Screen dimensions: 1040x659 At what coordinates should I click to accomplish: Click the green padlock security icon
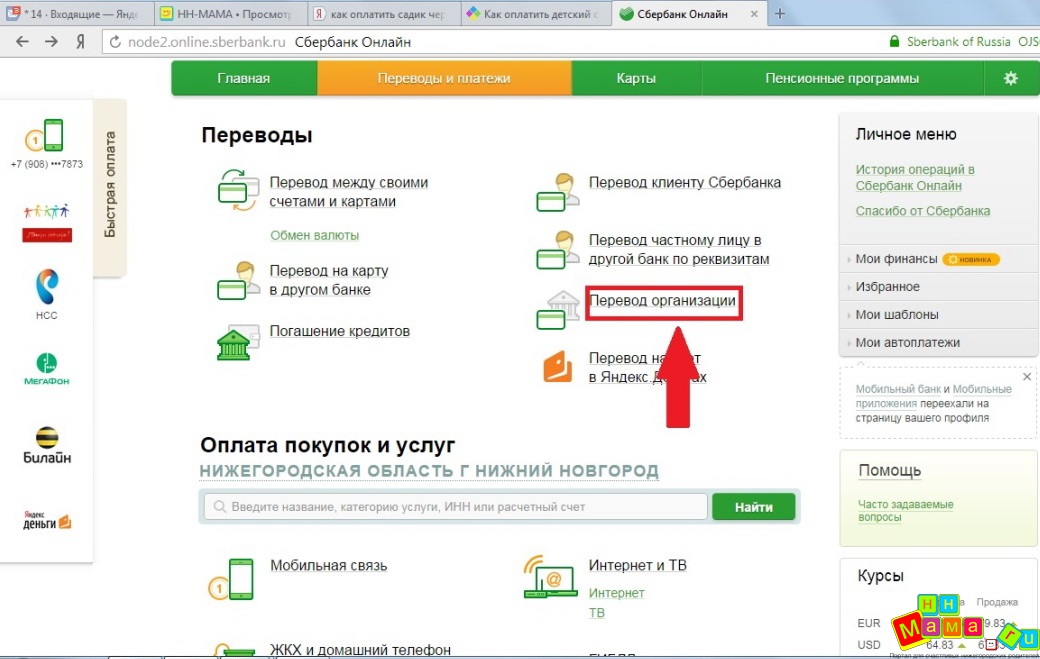[894, 42]
